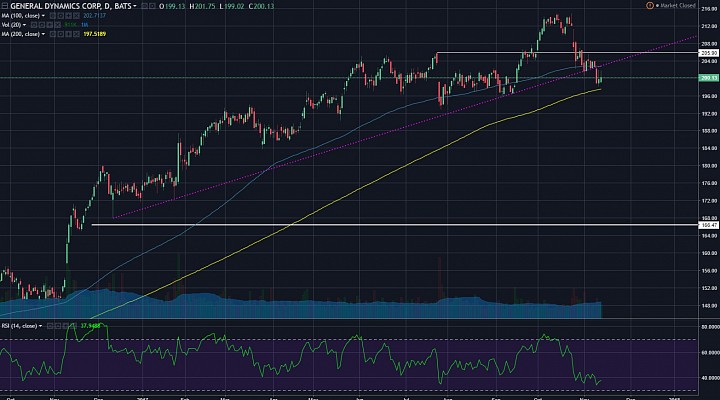The width and height of the screenshot is (720, 400).
Task: Open settings icon for Vol (20)
Action: [42, 25]
